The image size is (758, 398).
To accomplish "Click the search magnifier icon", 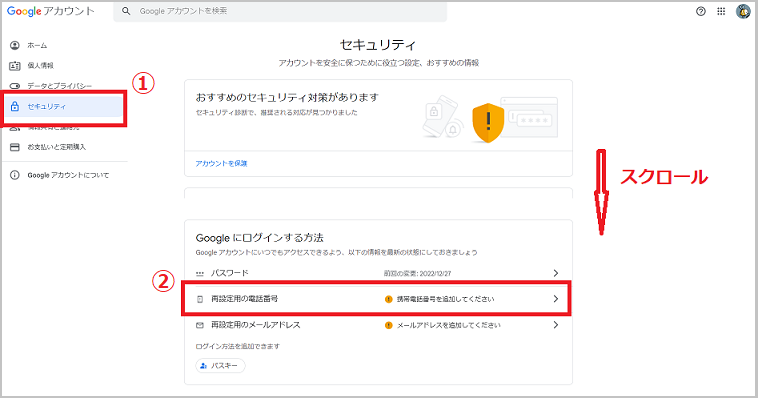I will pos(126,11).
